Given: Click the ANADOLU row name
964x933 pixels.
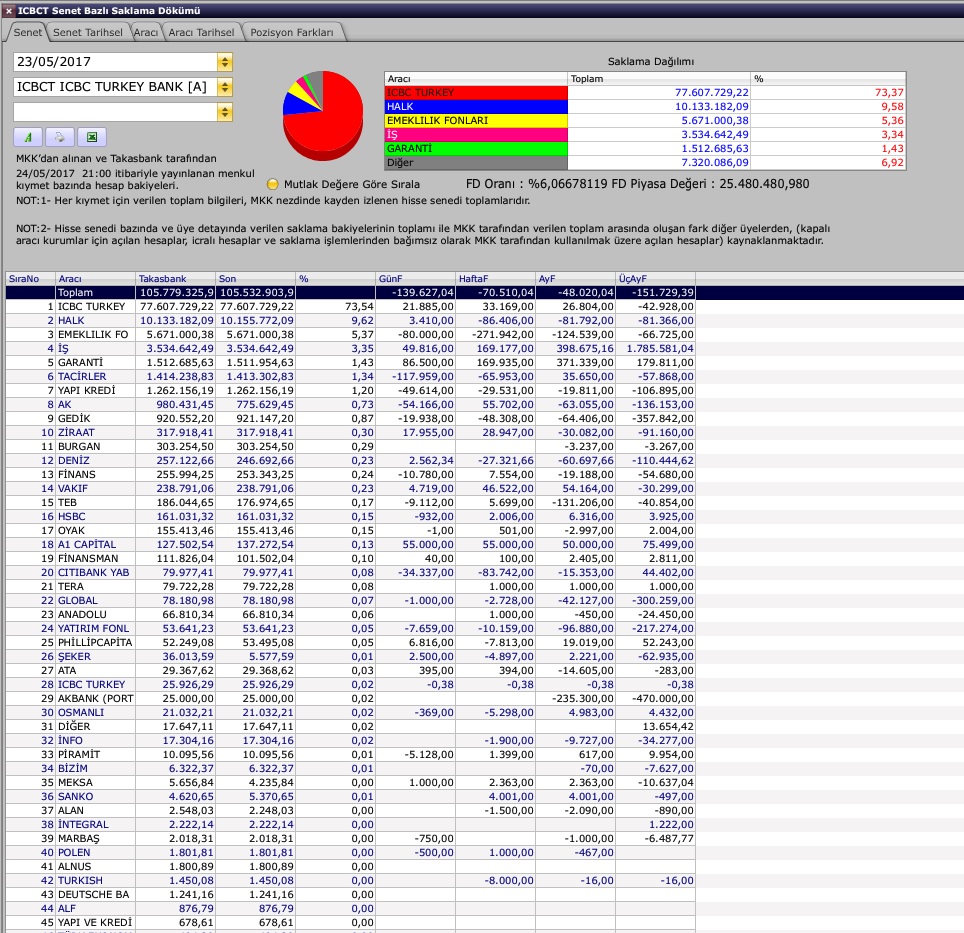Looking at the screenshot, I should [82, 615].
